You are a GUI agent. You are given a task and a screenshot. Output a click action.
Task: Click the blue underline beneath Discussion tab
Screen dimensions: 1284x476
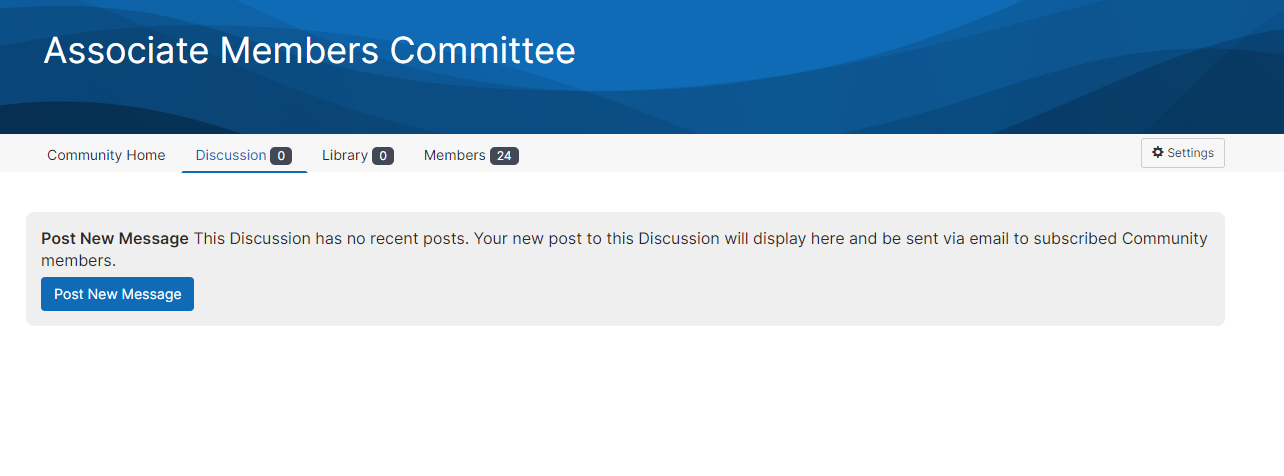(x=244, y=171)
